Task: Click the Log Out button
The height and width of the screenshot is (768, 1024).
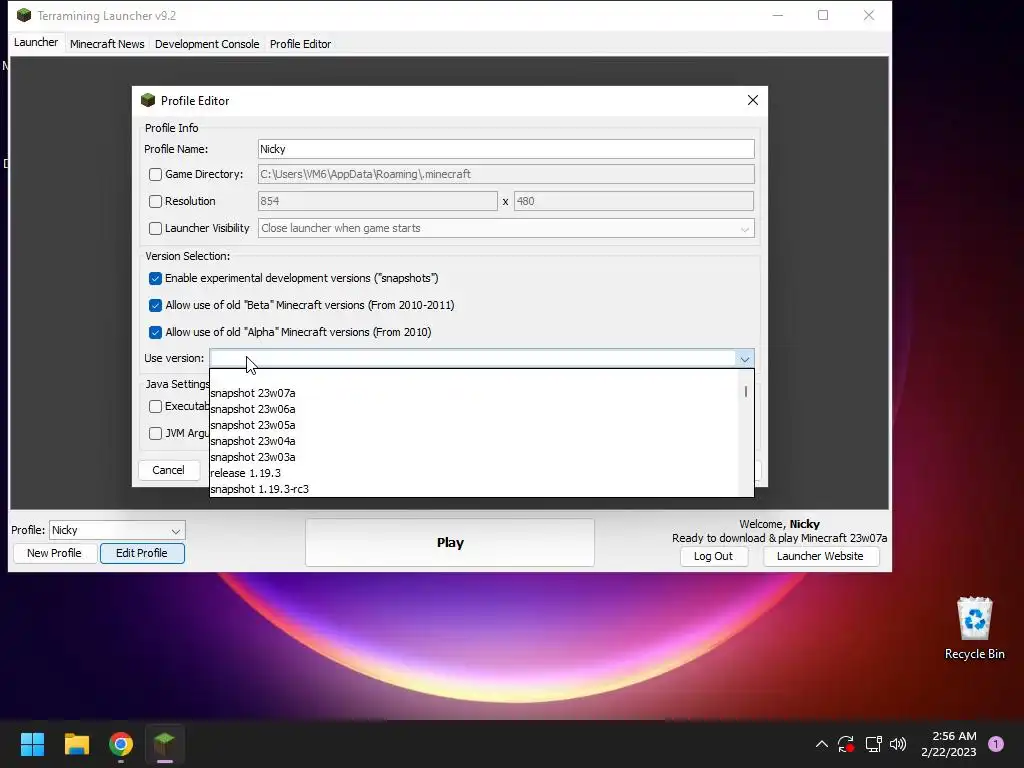Action: pos(713,556)
